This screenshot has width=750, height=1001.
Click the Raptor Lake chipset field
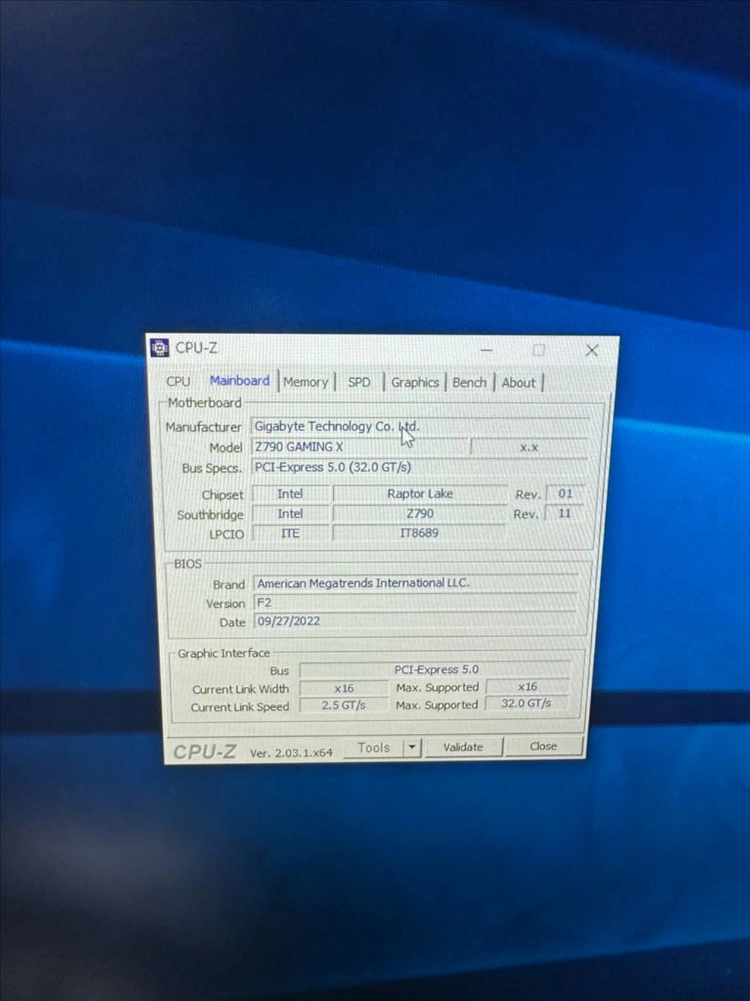tap(419, 493)
